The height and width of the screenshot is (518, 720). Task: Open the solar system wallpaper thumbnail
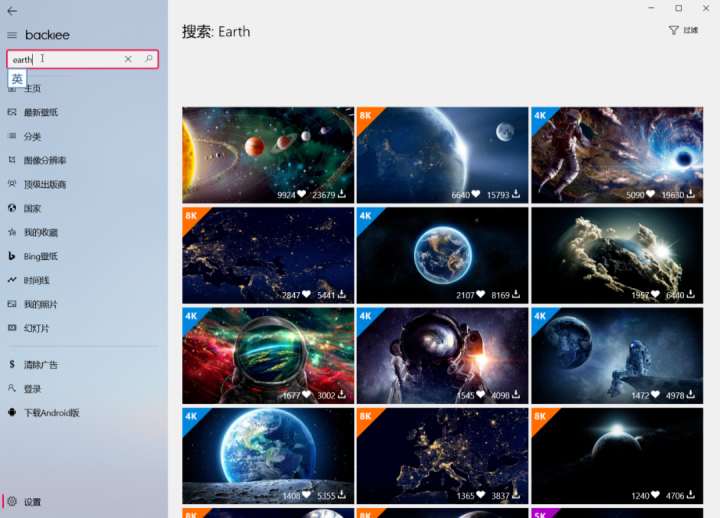pos(268,155)
